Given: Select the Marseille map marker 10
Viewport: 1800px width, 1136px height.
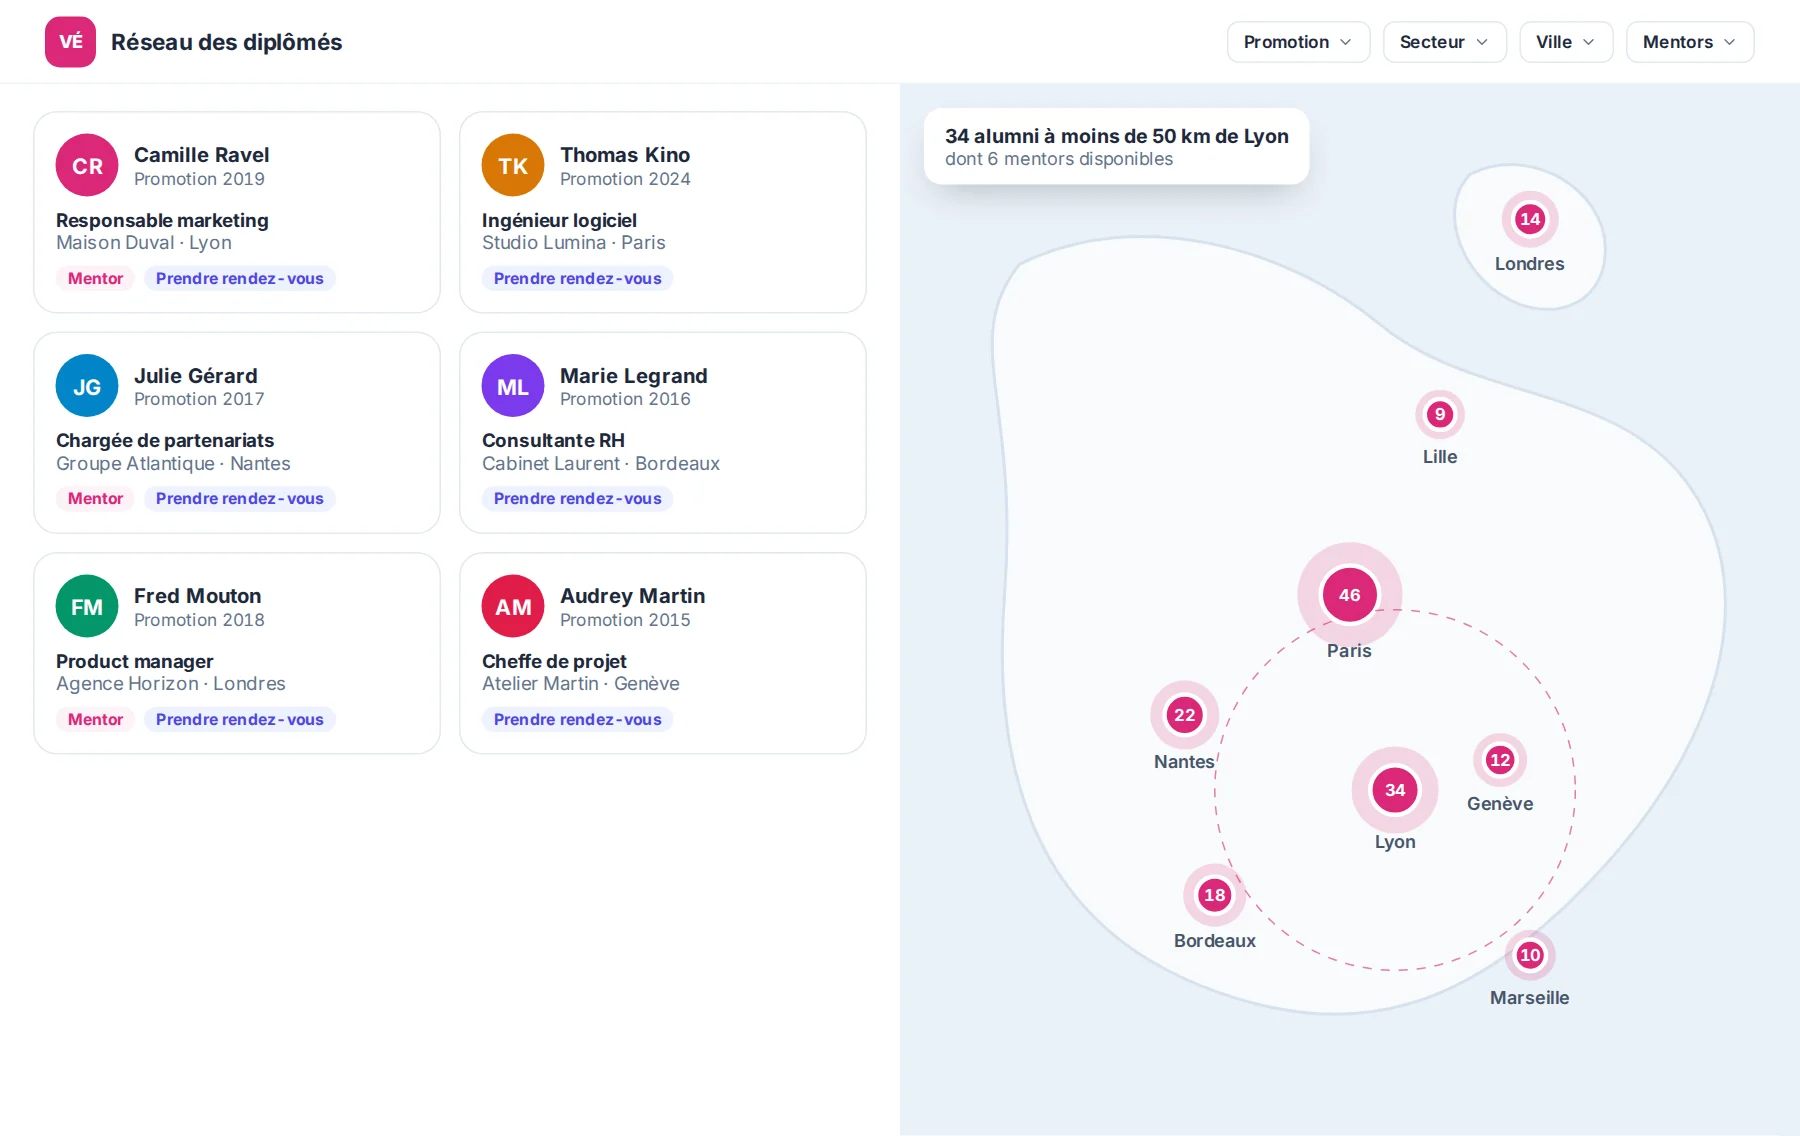Looking at the screenshot, I should point(1530,955).
